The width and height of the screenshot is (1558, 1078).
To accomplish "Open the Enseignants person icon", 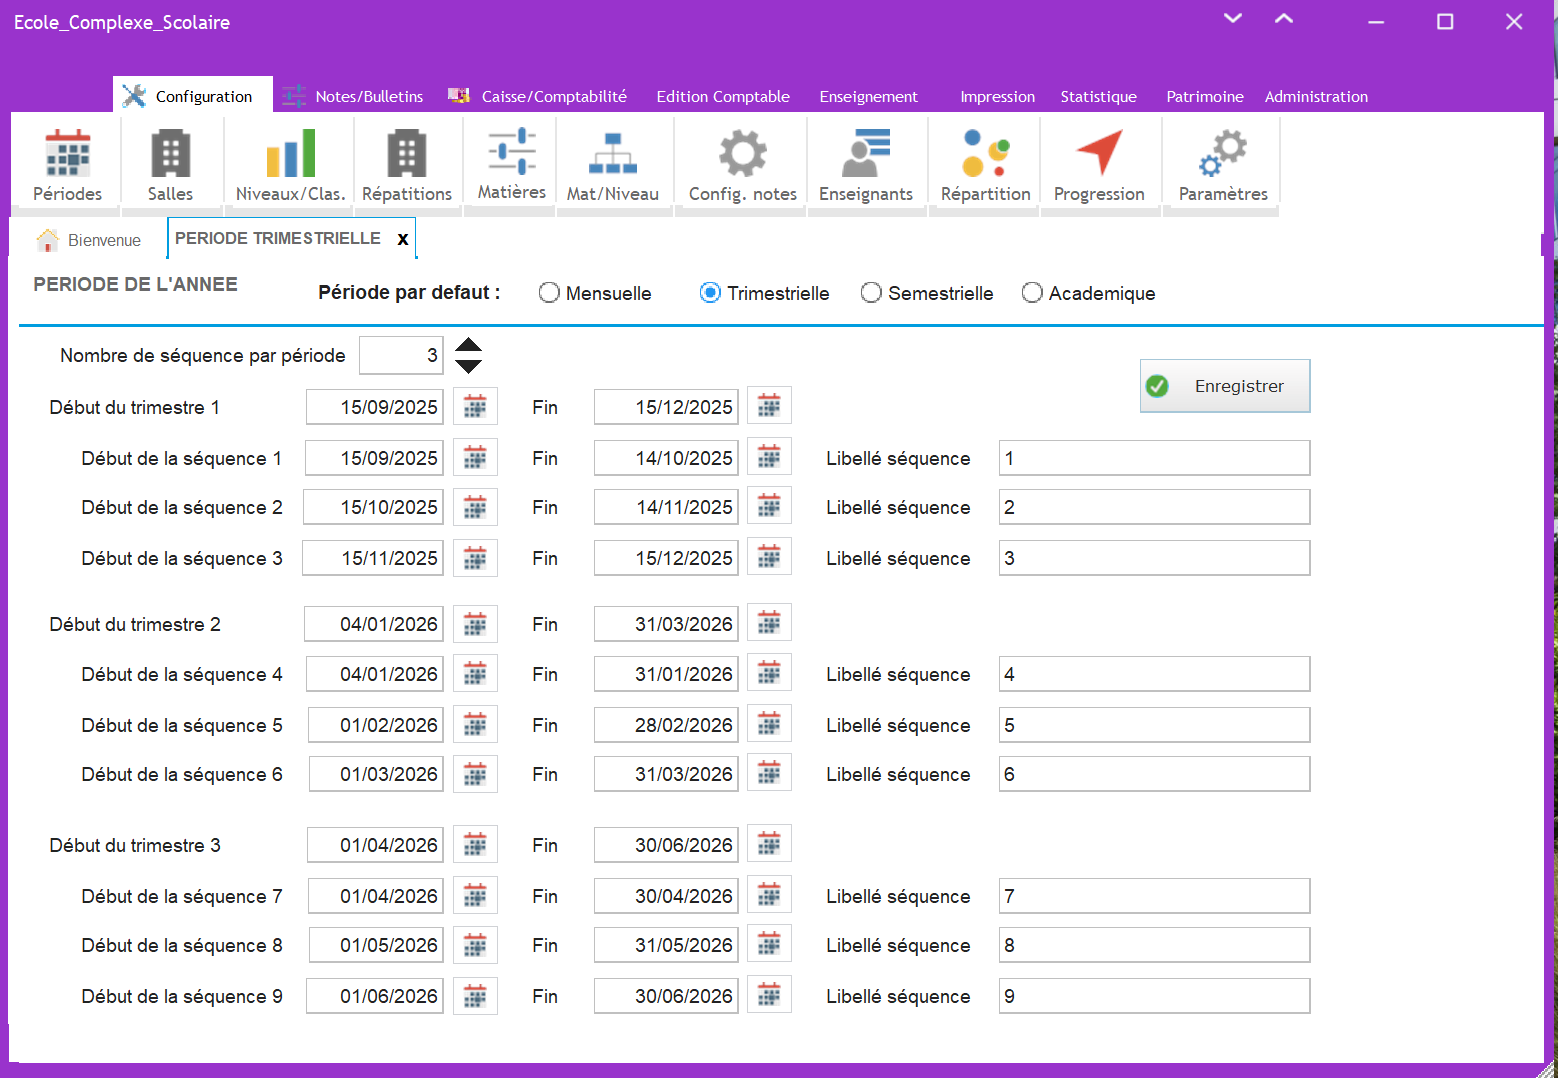I will [x=865, y=155].
